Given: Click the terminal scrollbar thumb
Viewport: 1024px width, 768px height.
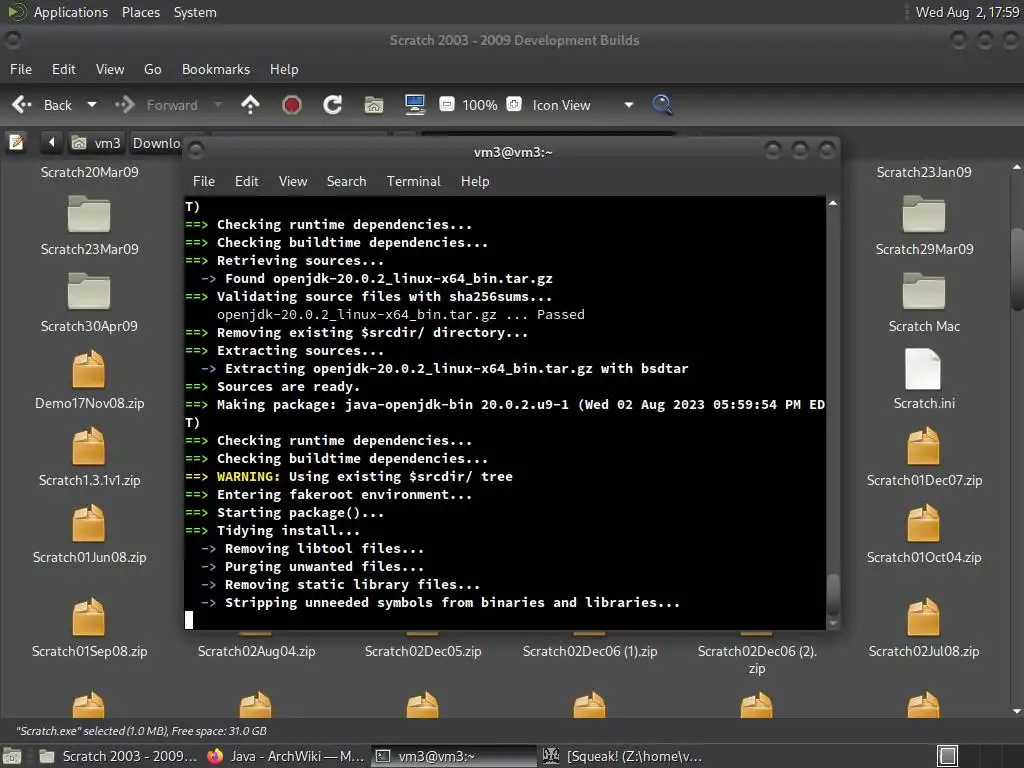Looking at the screenshot, I should pyautogui.click(x=833, y=595).
